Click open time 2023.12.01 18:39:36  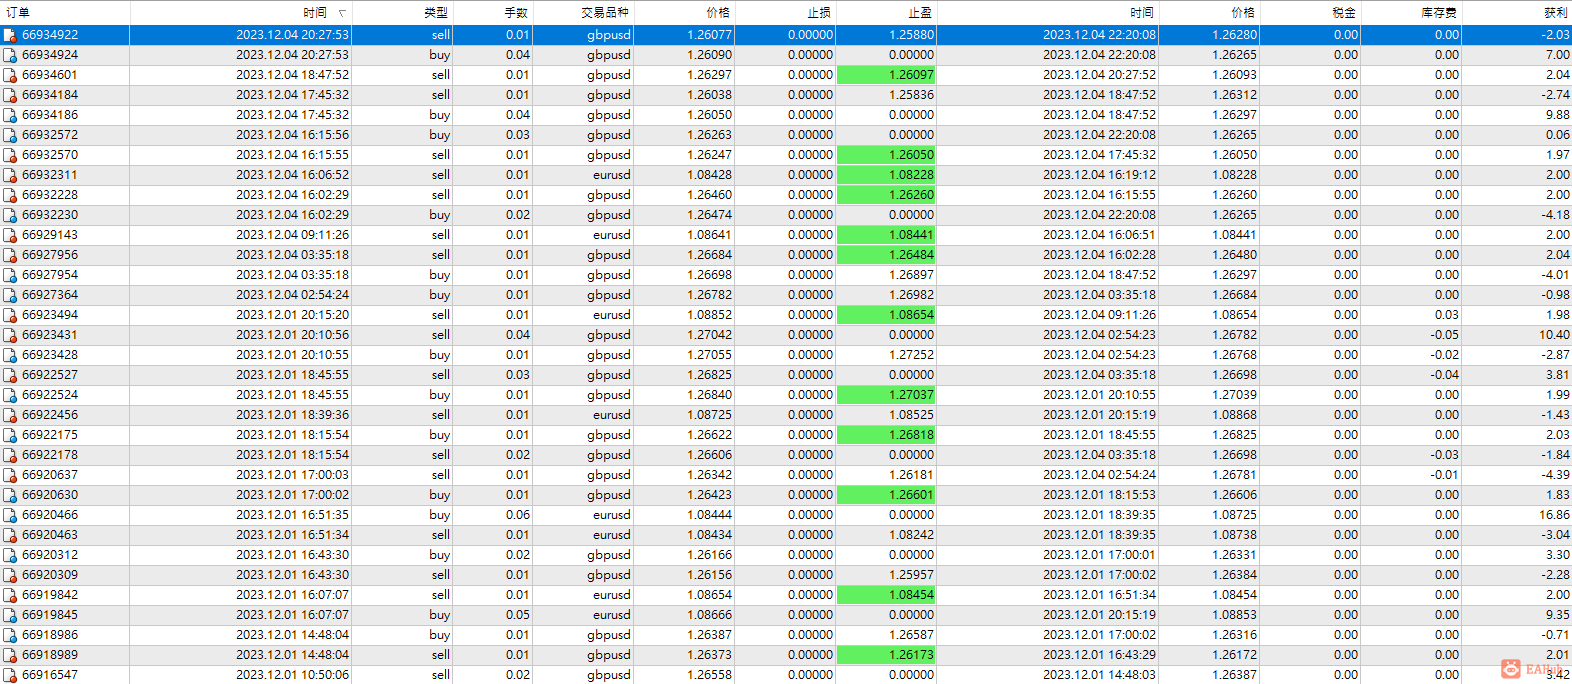[x=293, y=415]
